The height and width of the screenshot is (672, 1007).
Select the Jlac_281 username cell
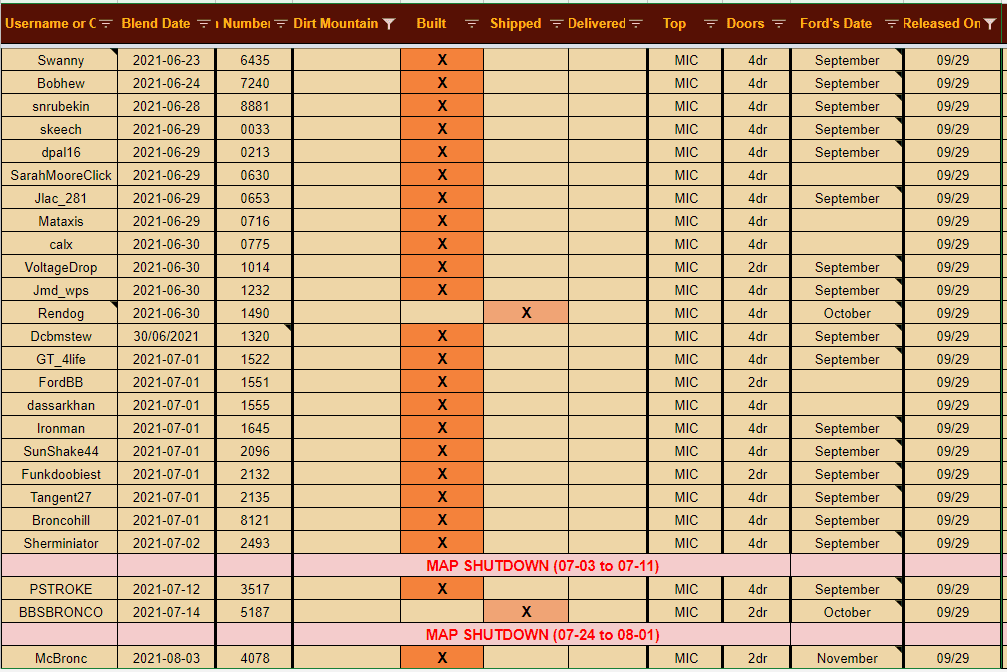tap(60, 199)
